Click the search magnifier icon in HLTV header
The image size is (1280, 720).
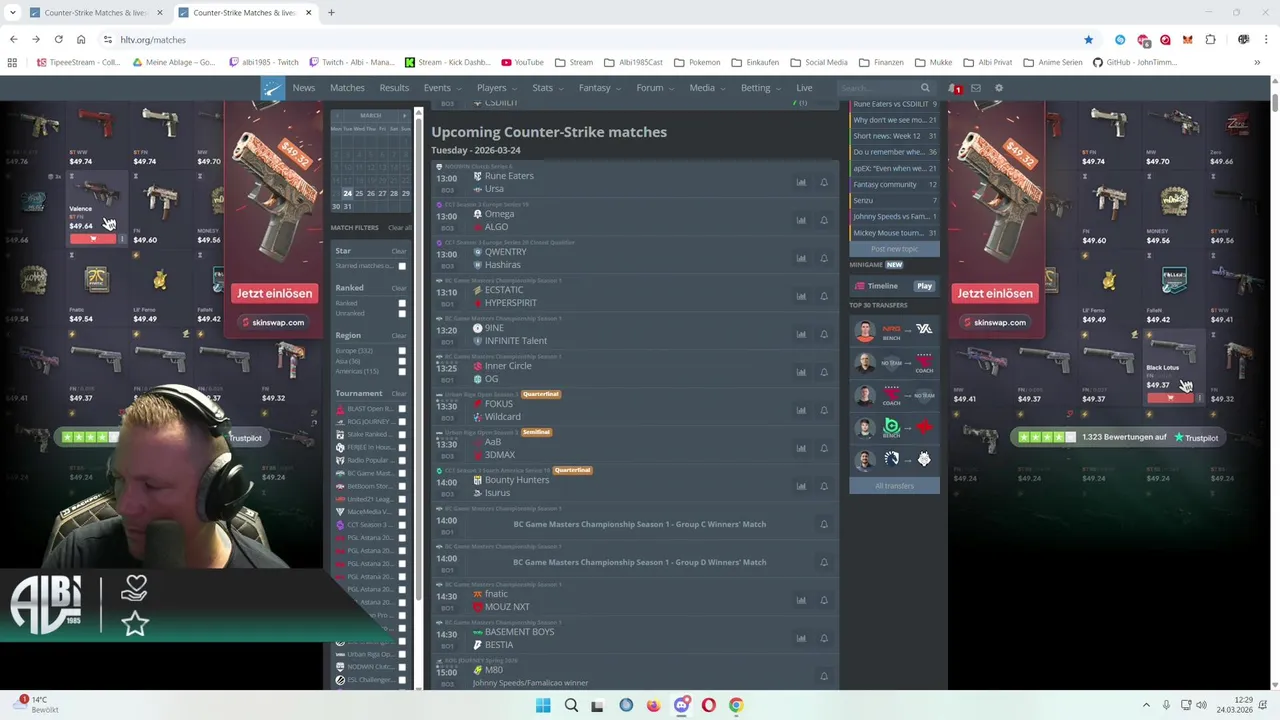click(925, 88)
